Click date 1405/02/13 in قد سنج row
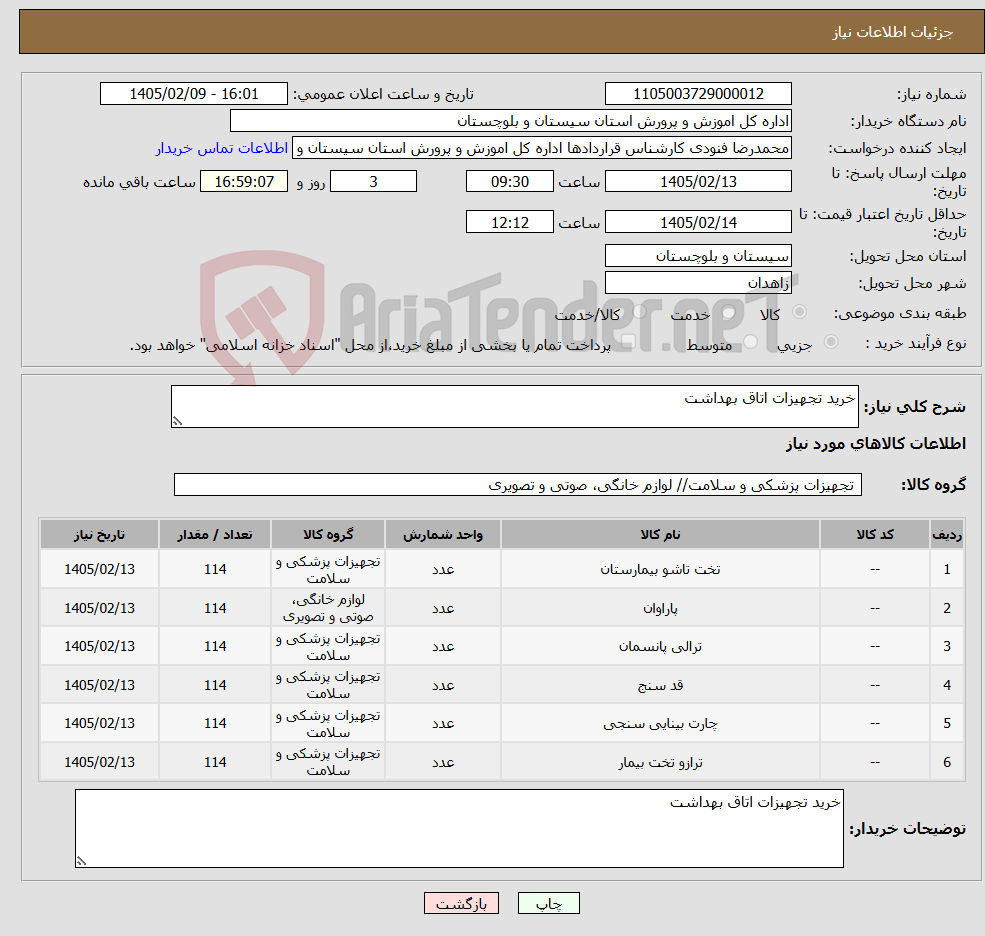The image size is (985, 936). click(x=99, y=685)
